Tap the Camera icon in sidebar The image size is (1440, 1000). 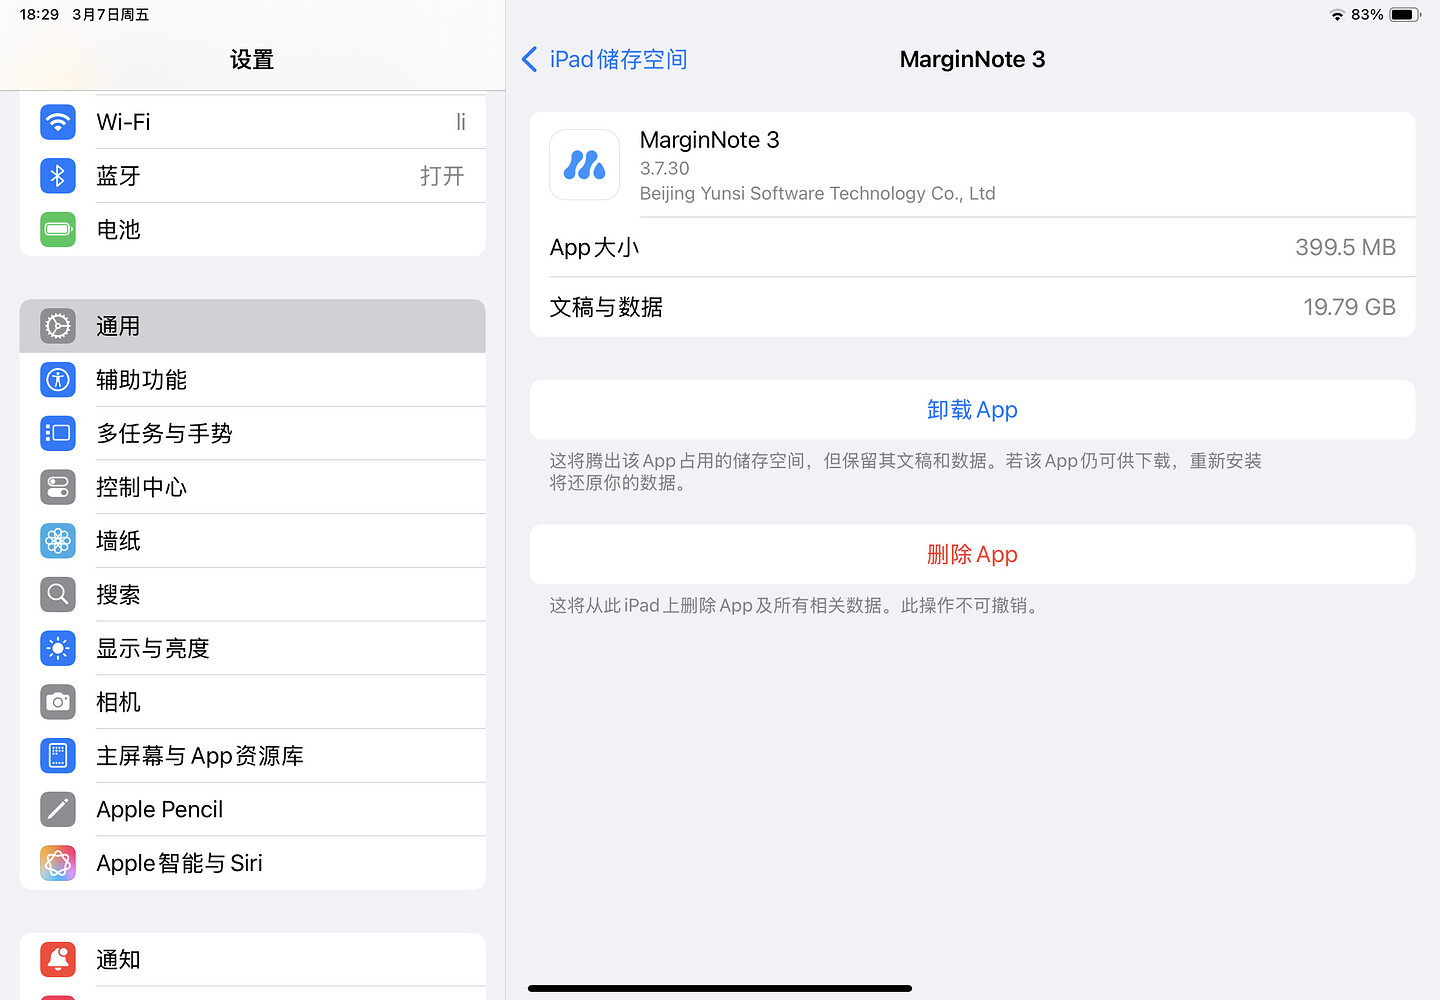pyautogui.click(x=58, y=702)
